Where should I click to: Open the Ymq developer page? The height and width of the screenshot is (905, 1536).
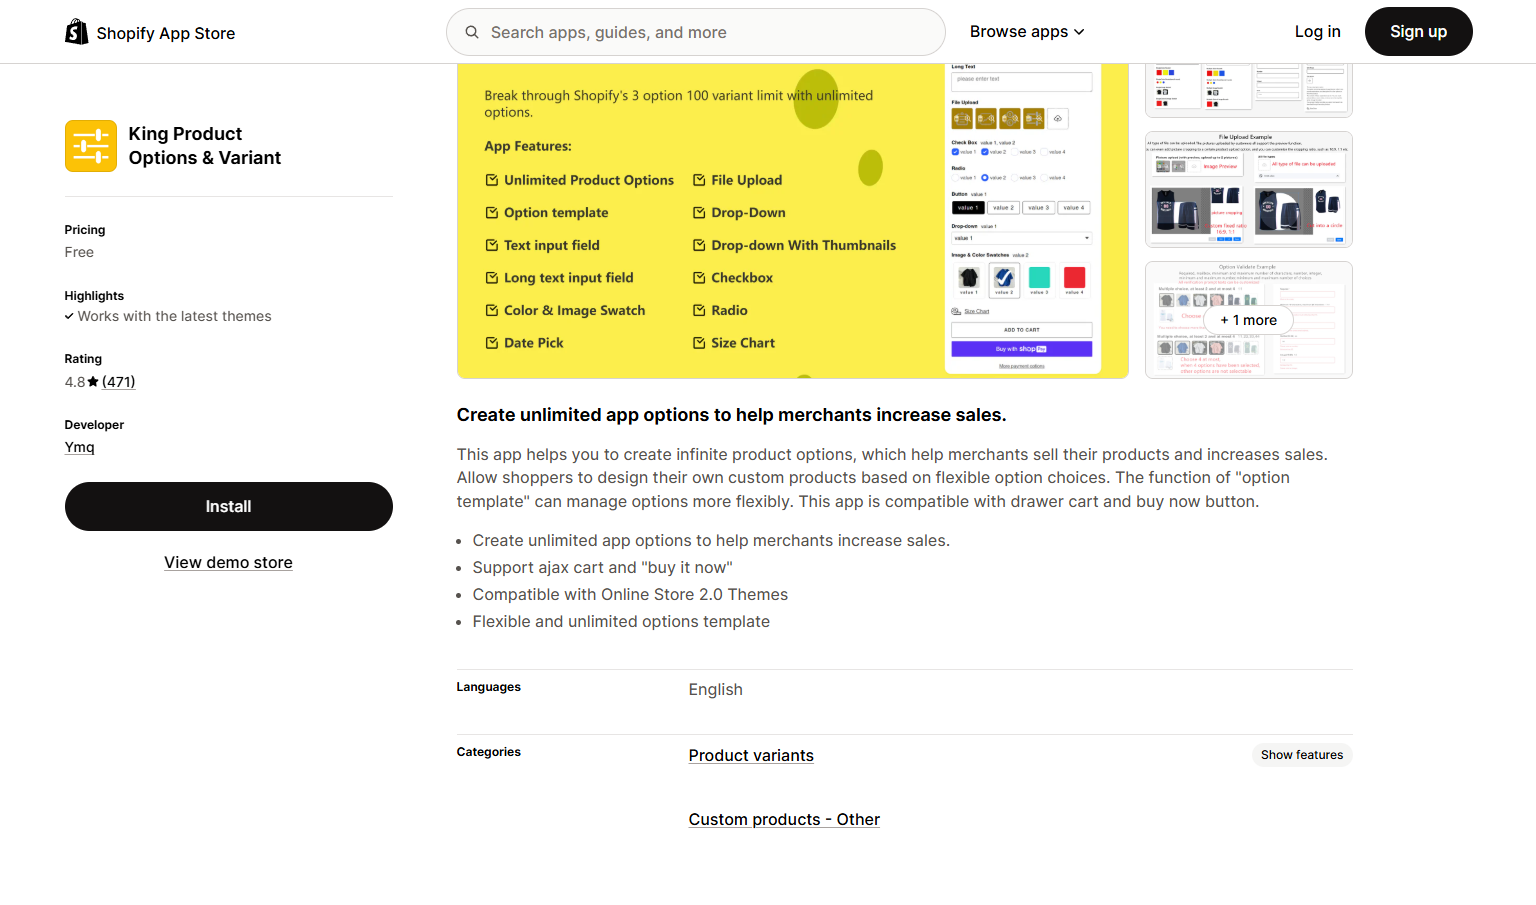pyautogui.click(x=79, y=447)
